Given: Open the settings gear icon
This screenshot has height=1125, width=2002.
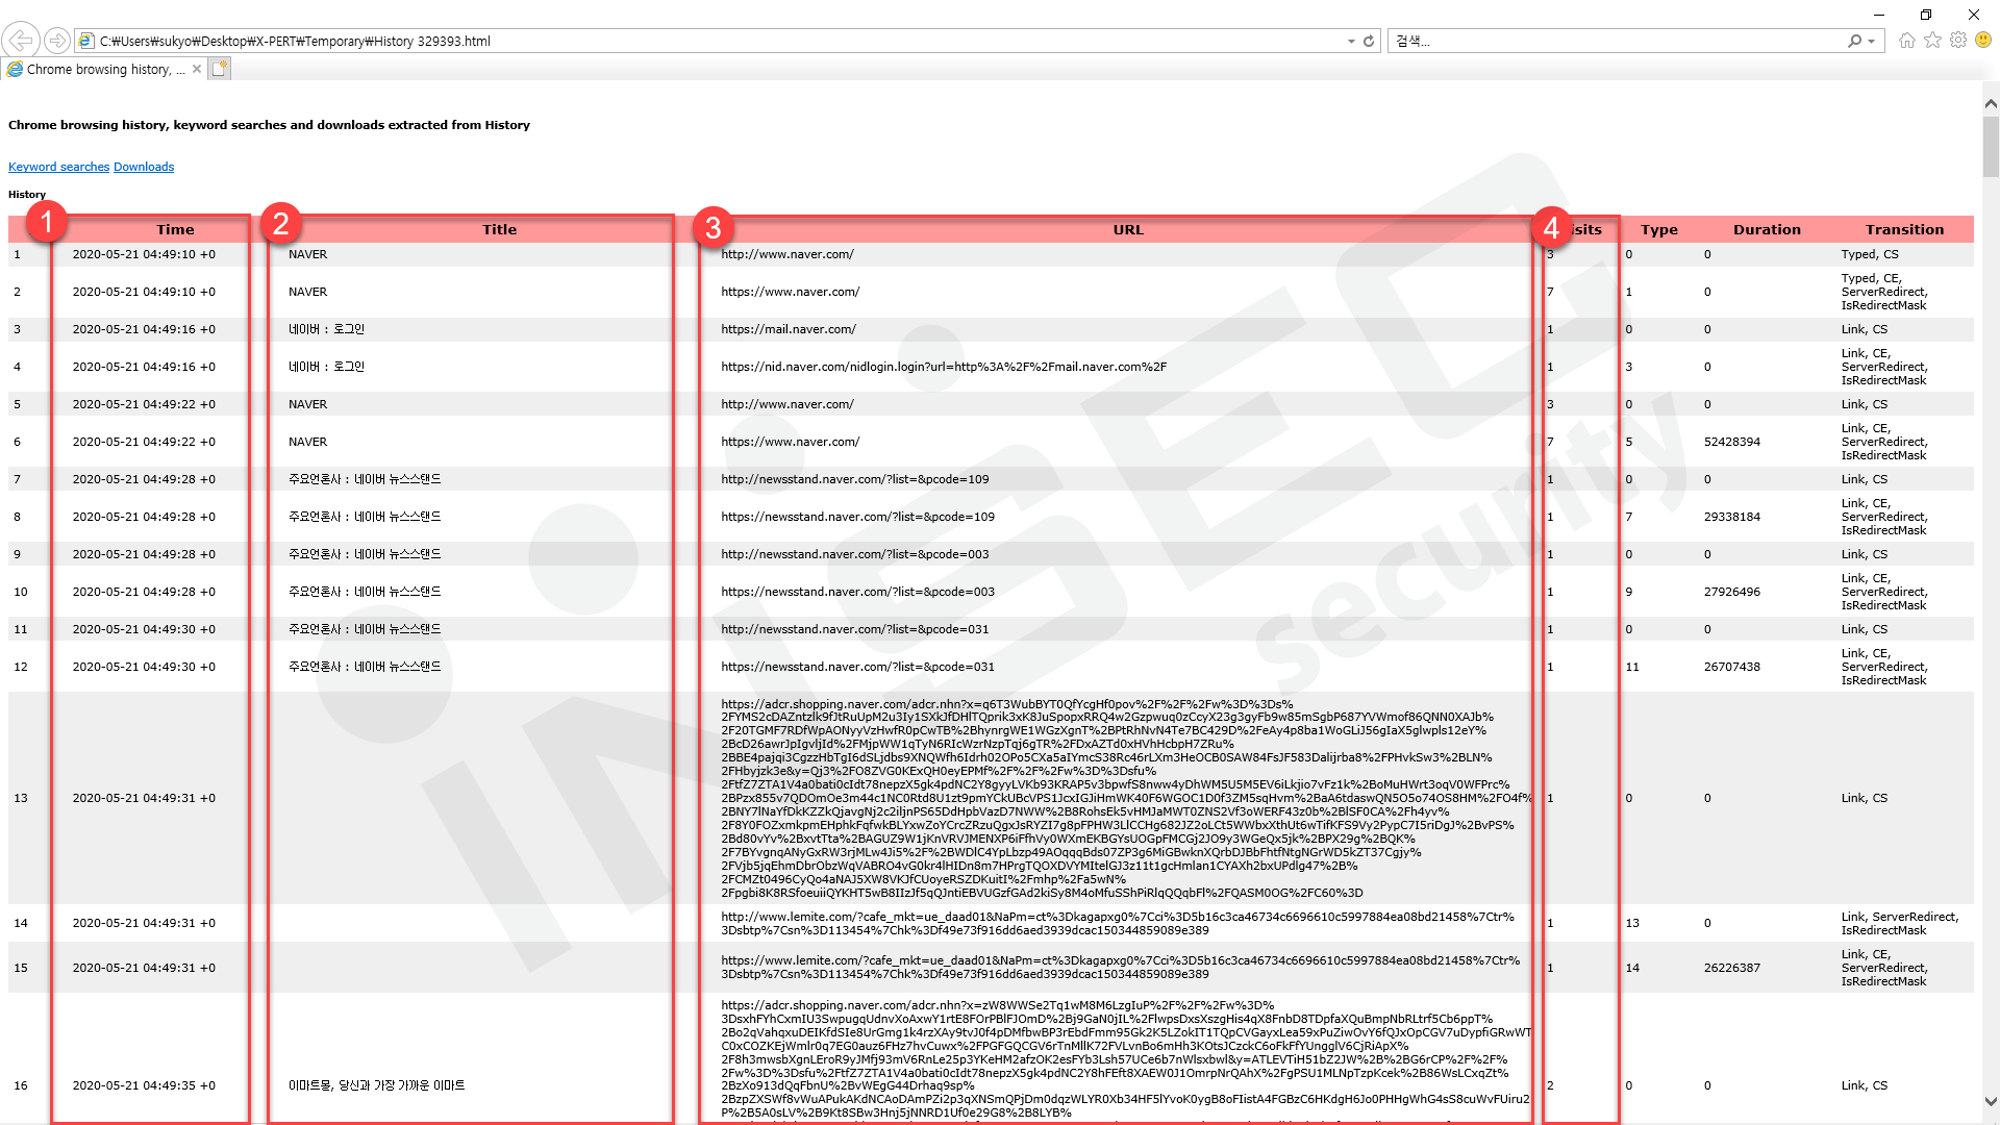Looking at the screenshot, I should pyautogui.click(x=1958, y=40).
